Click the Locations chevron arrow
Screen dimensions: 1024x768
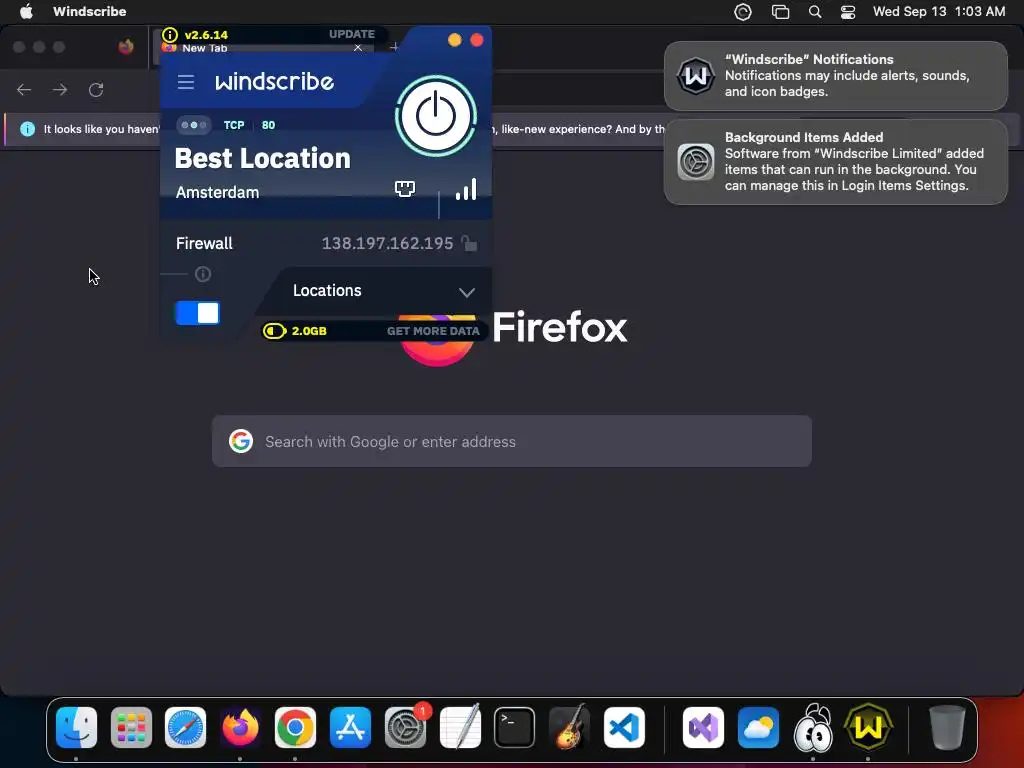[466, 292]
